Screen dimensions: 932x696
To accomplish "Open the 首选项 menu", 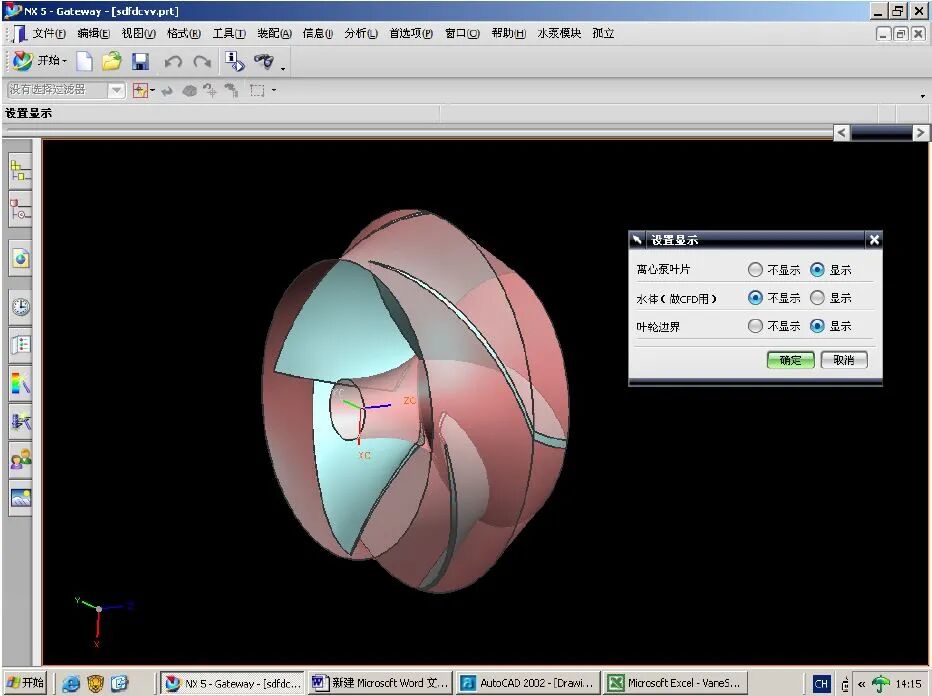I will [411, 33].
